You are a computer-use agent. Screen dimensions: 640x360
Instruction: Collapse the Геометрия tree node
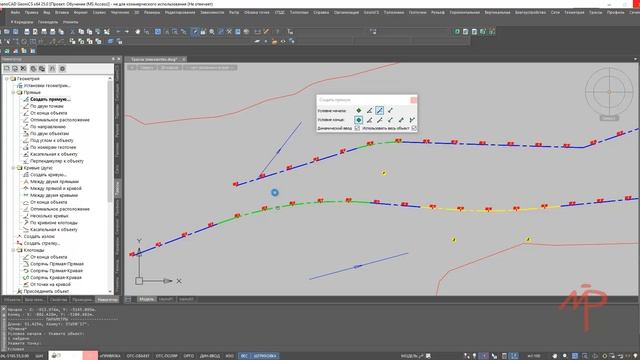coord(7,79)
